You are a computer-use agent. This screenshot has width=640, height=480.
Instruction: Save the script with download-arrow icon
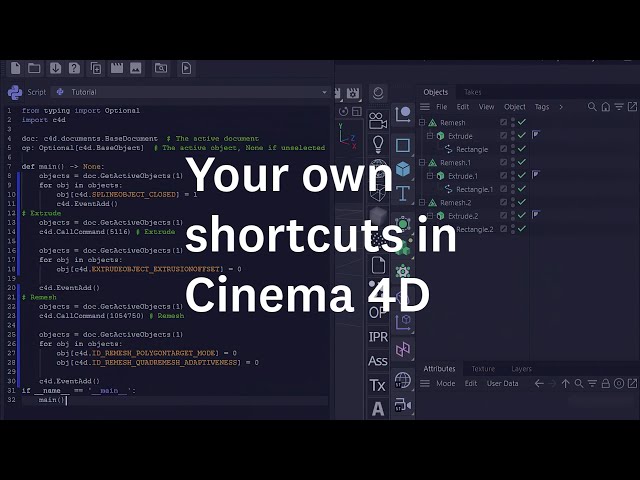[55, 68]
